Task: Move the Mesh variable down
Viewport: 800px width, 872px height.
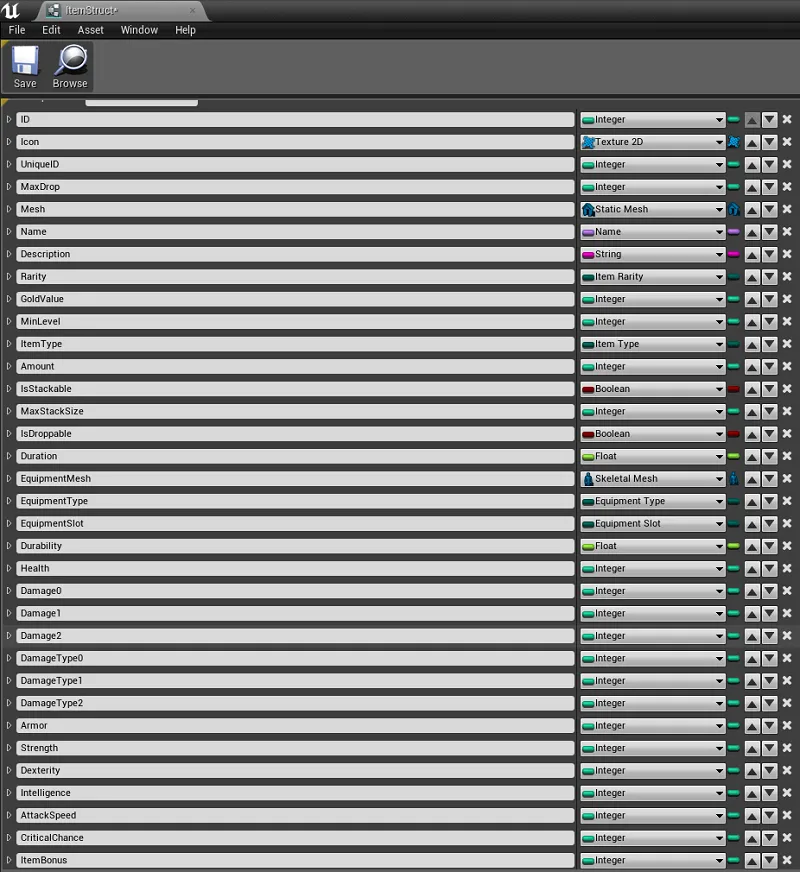Action: [769, 210]
